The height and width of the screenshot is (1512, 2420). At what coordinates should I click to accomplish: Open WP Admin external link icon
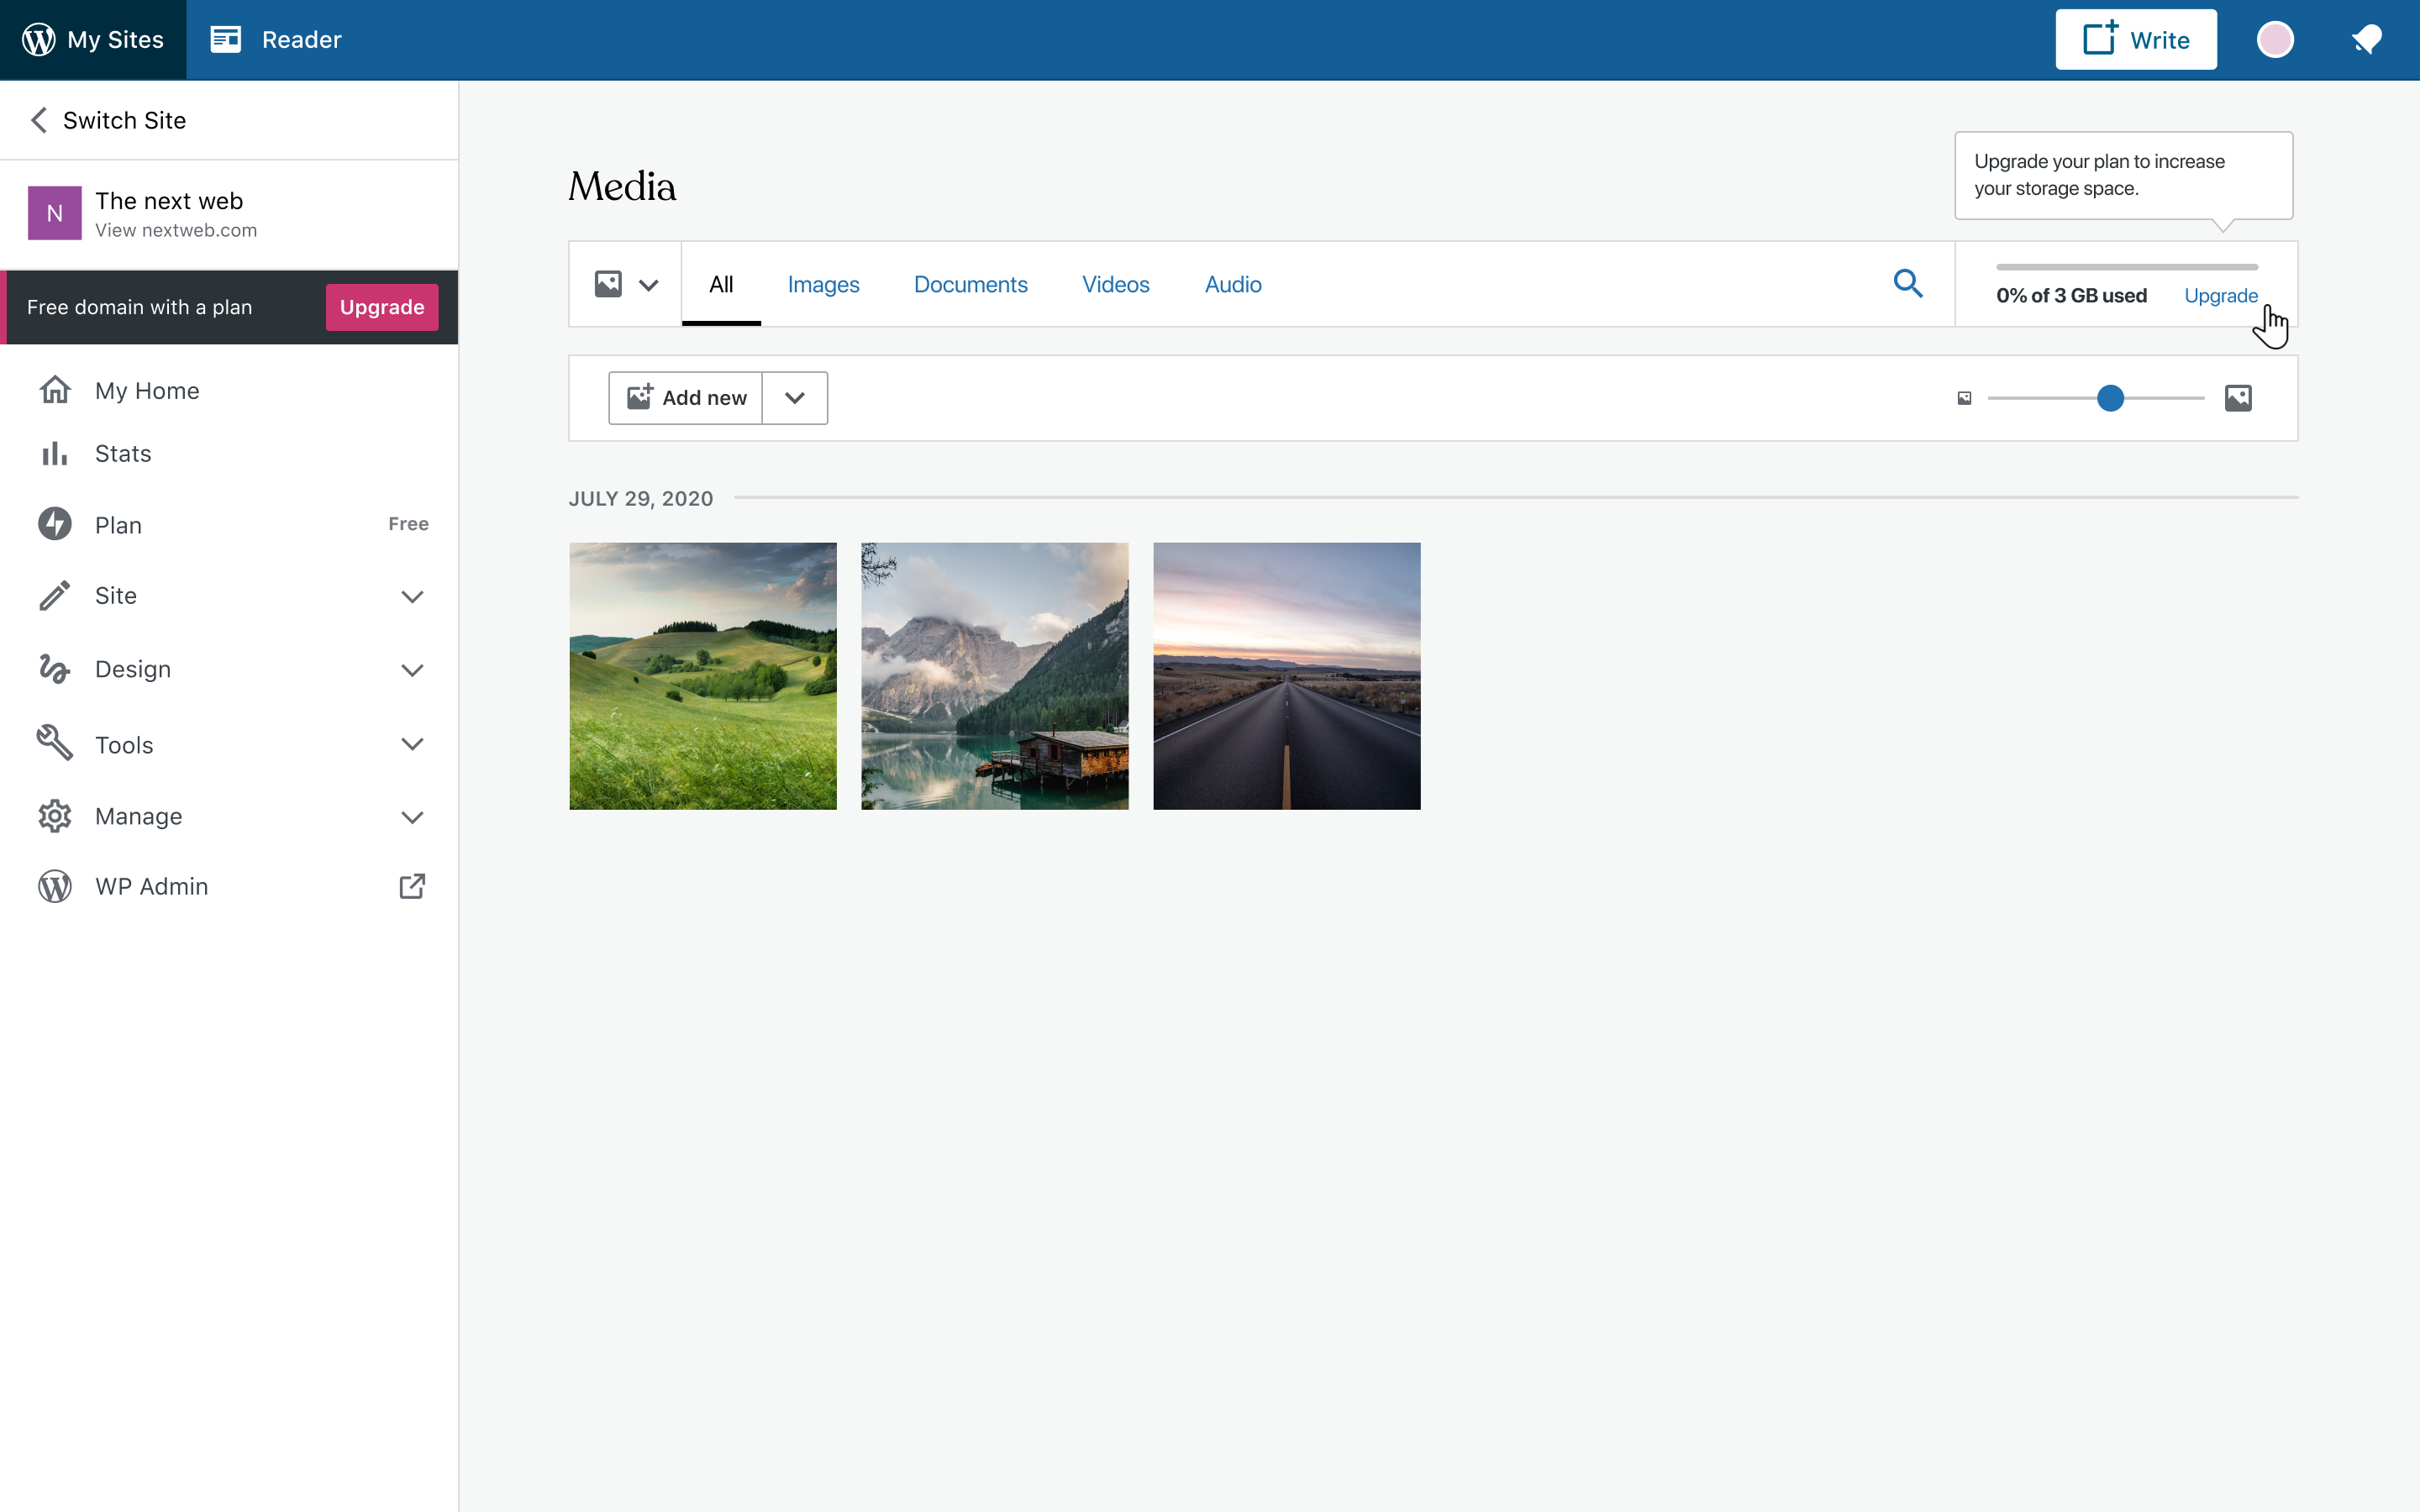pyautogui.click(x=412, y=886)
